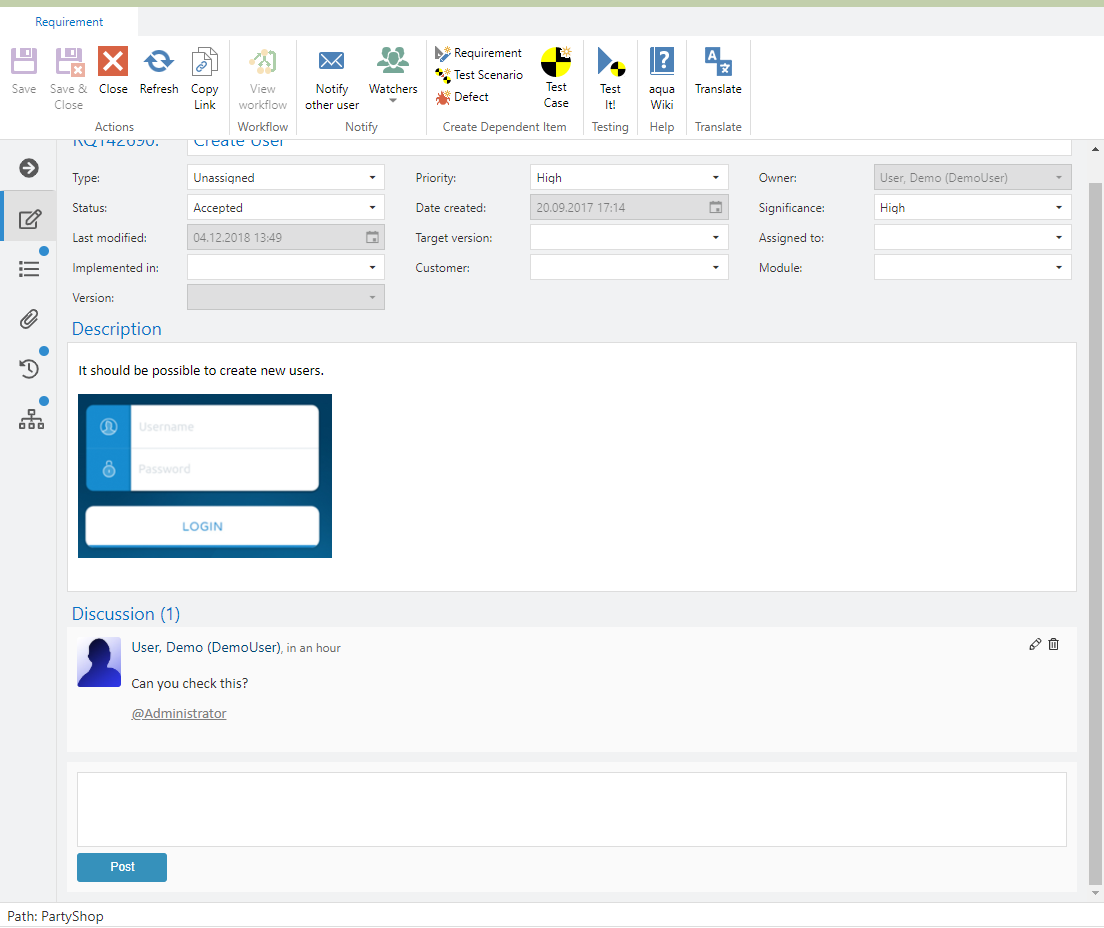Edit the discussion comment with the pencil
Viewport: 1104px width, 928px height.
(1035, 645)
